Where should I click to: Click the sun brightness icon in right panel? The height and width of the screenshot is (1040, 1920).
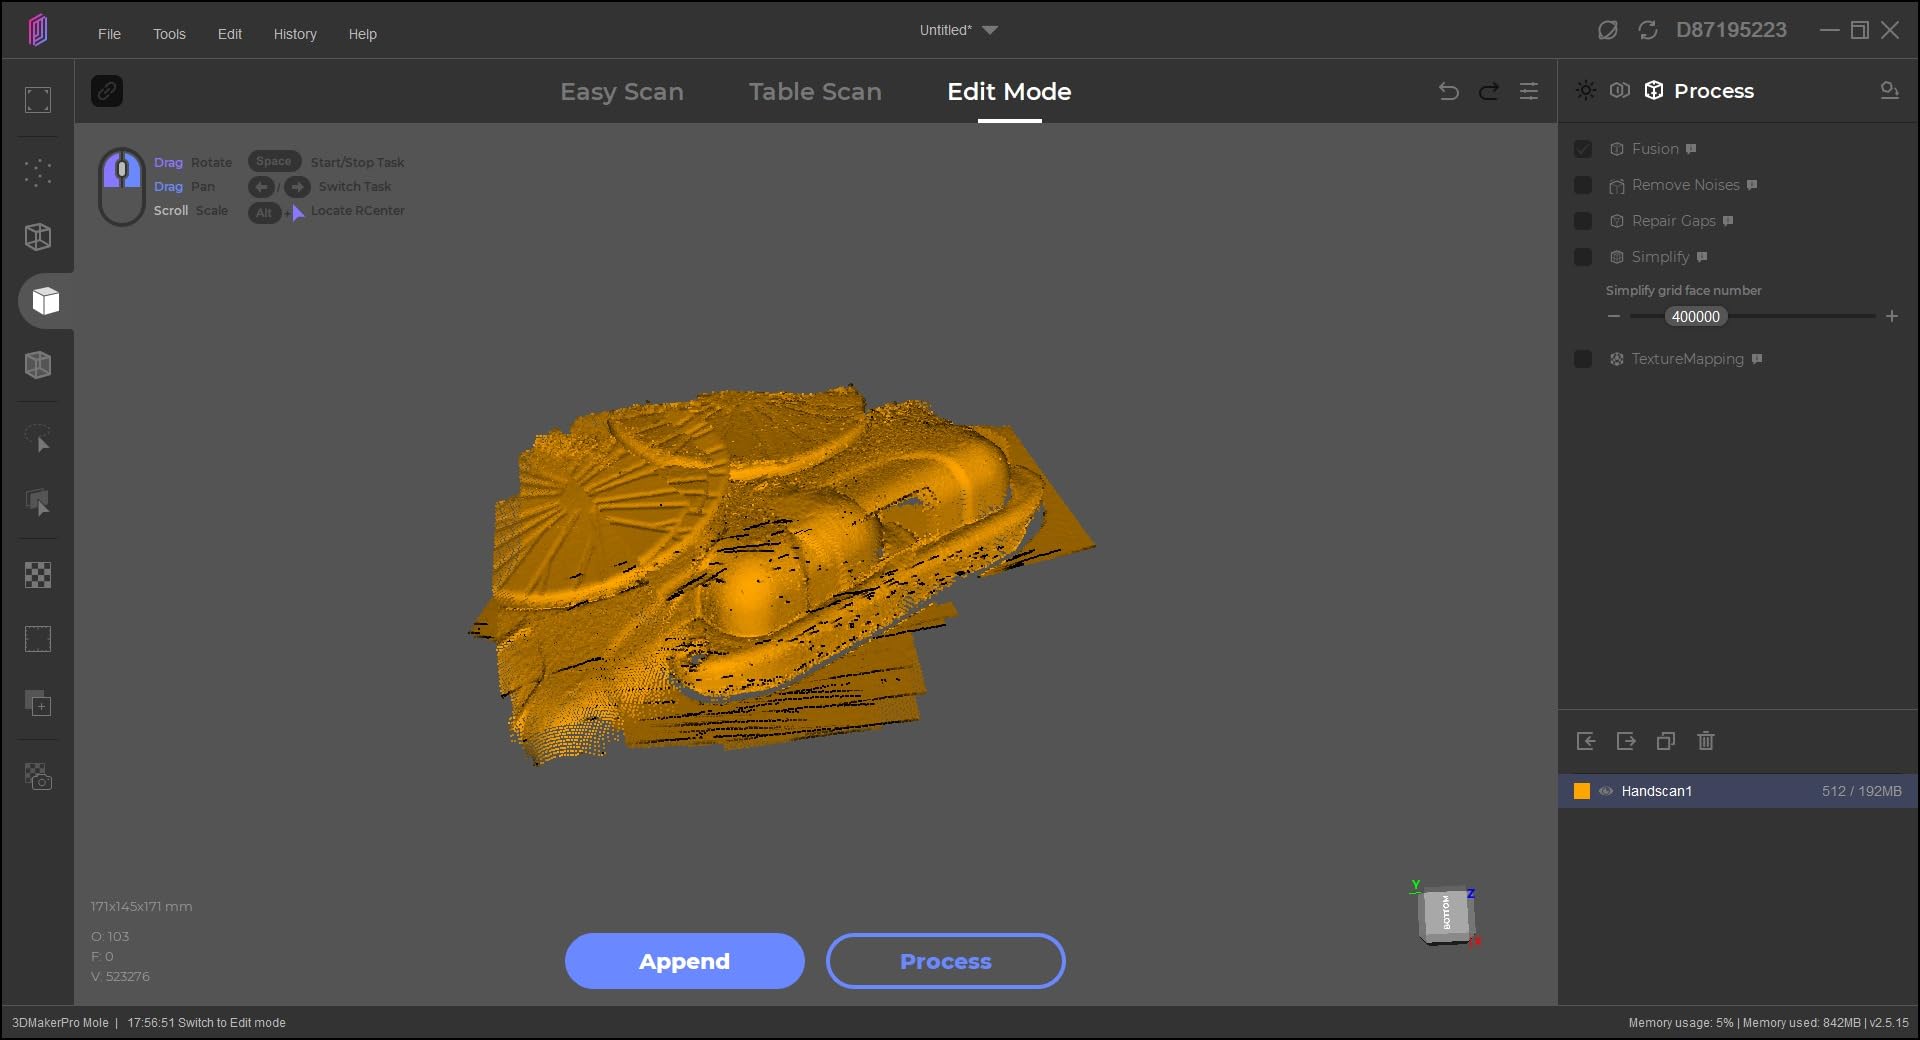click(x=1586, y=90)
